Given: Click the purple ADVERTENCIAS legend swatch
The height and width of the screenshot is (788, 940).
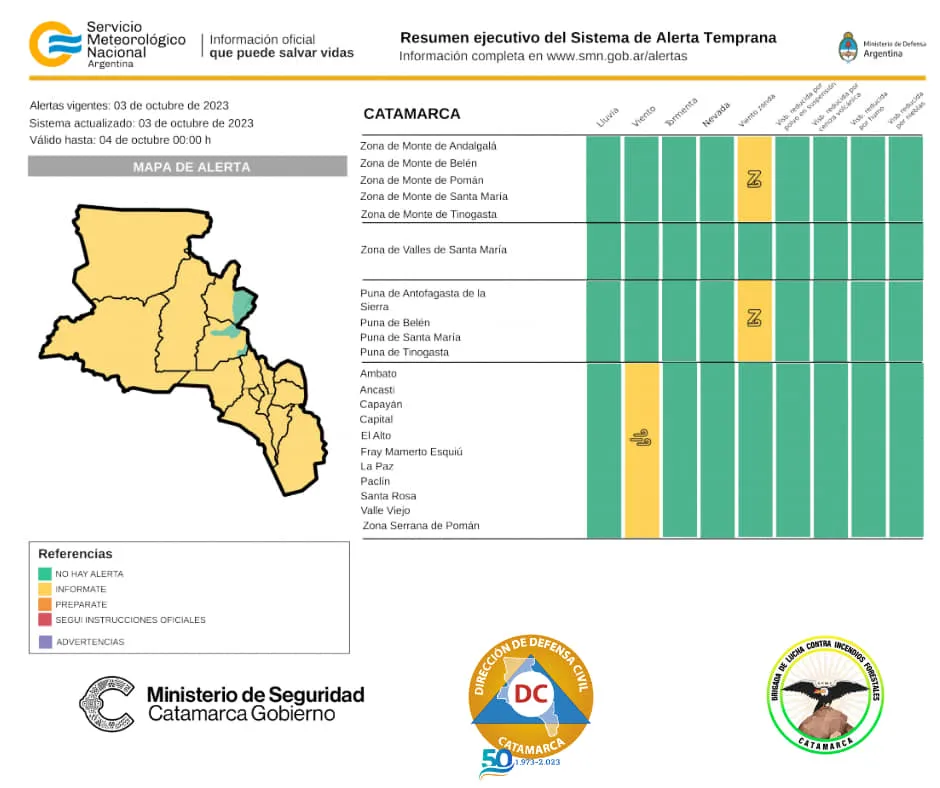Looking at the screenshot, I should (x=45, y=642).
